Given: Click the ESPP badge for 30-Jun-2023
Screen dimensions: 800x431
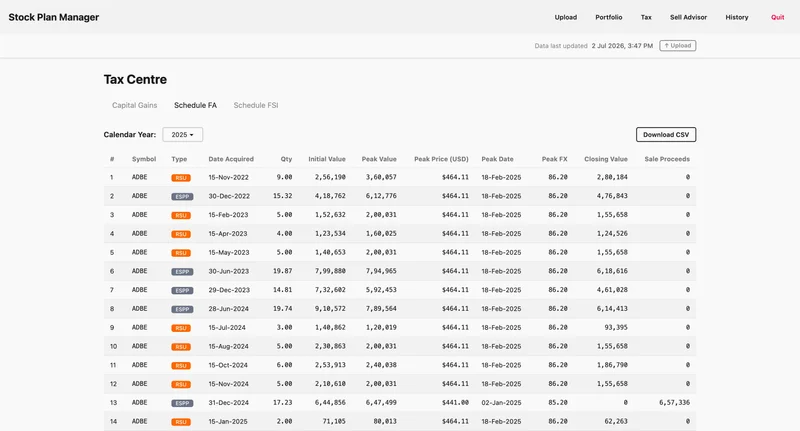Looking at the screenshot, I should 182,272.
